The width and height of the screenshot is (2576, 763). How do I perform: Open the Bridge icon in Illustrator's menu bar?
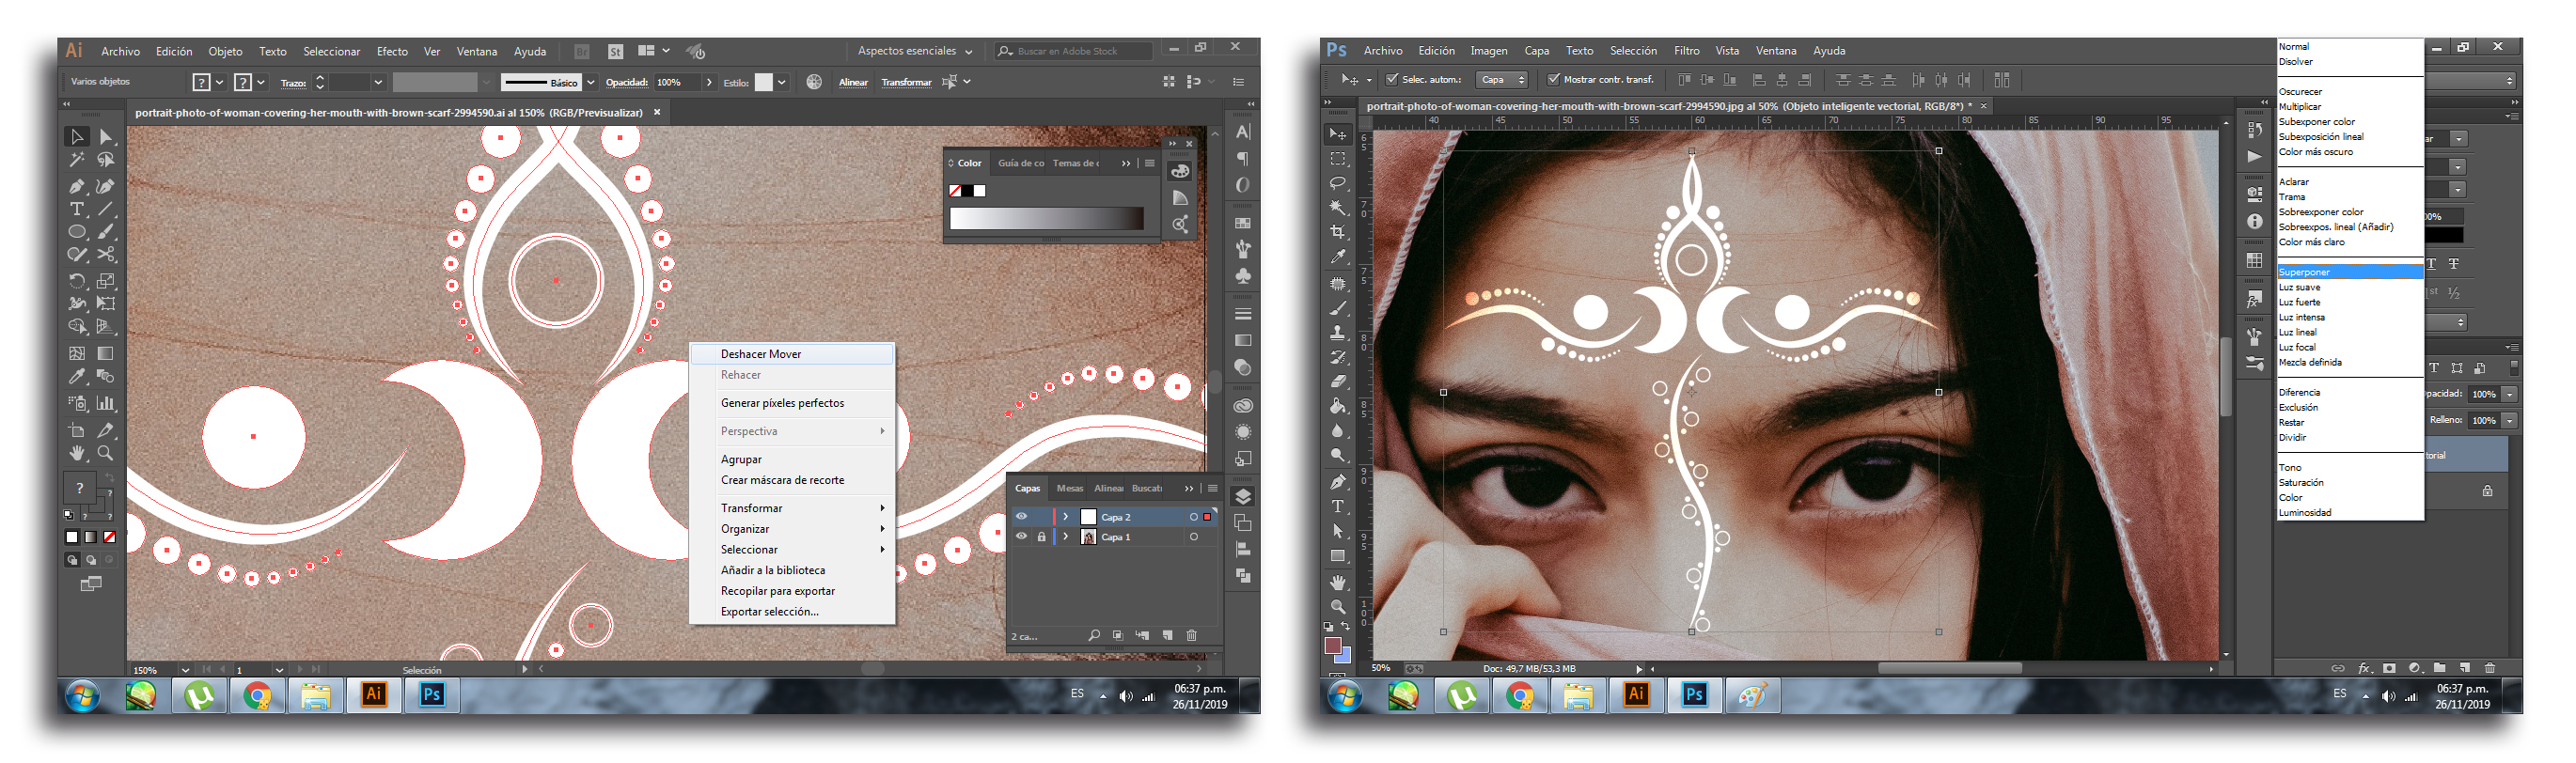pyautogui.click(x=582, y=51)
